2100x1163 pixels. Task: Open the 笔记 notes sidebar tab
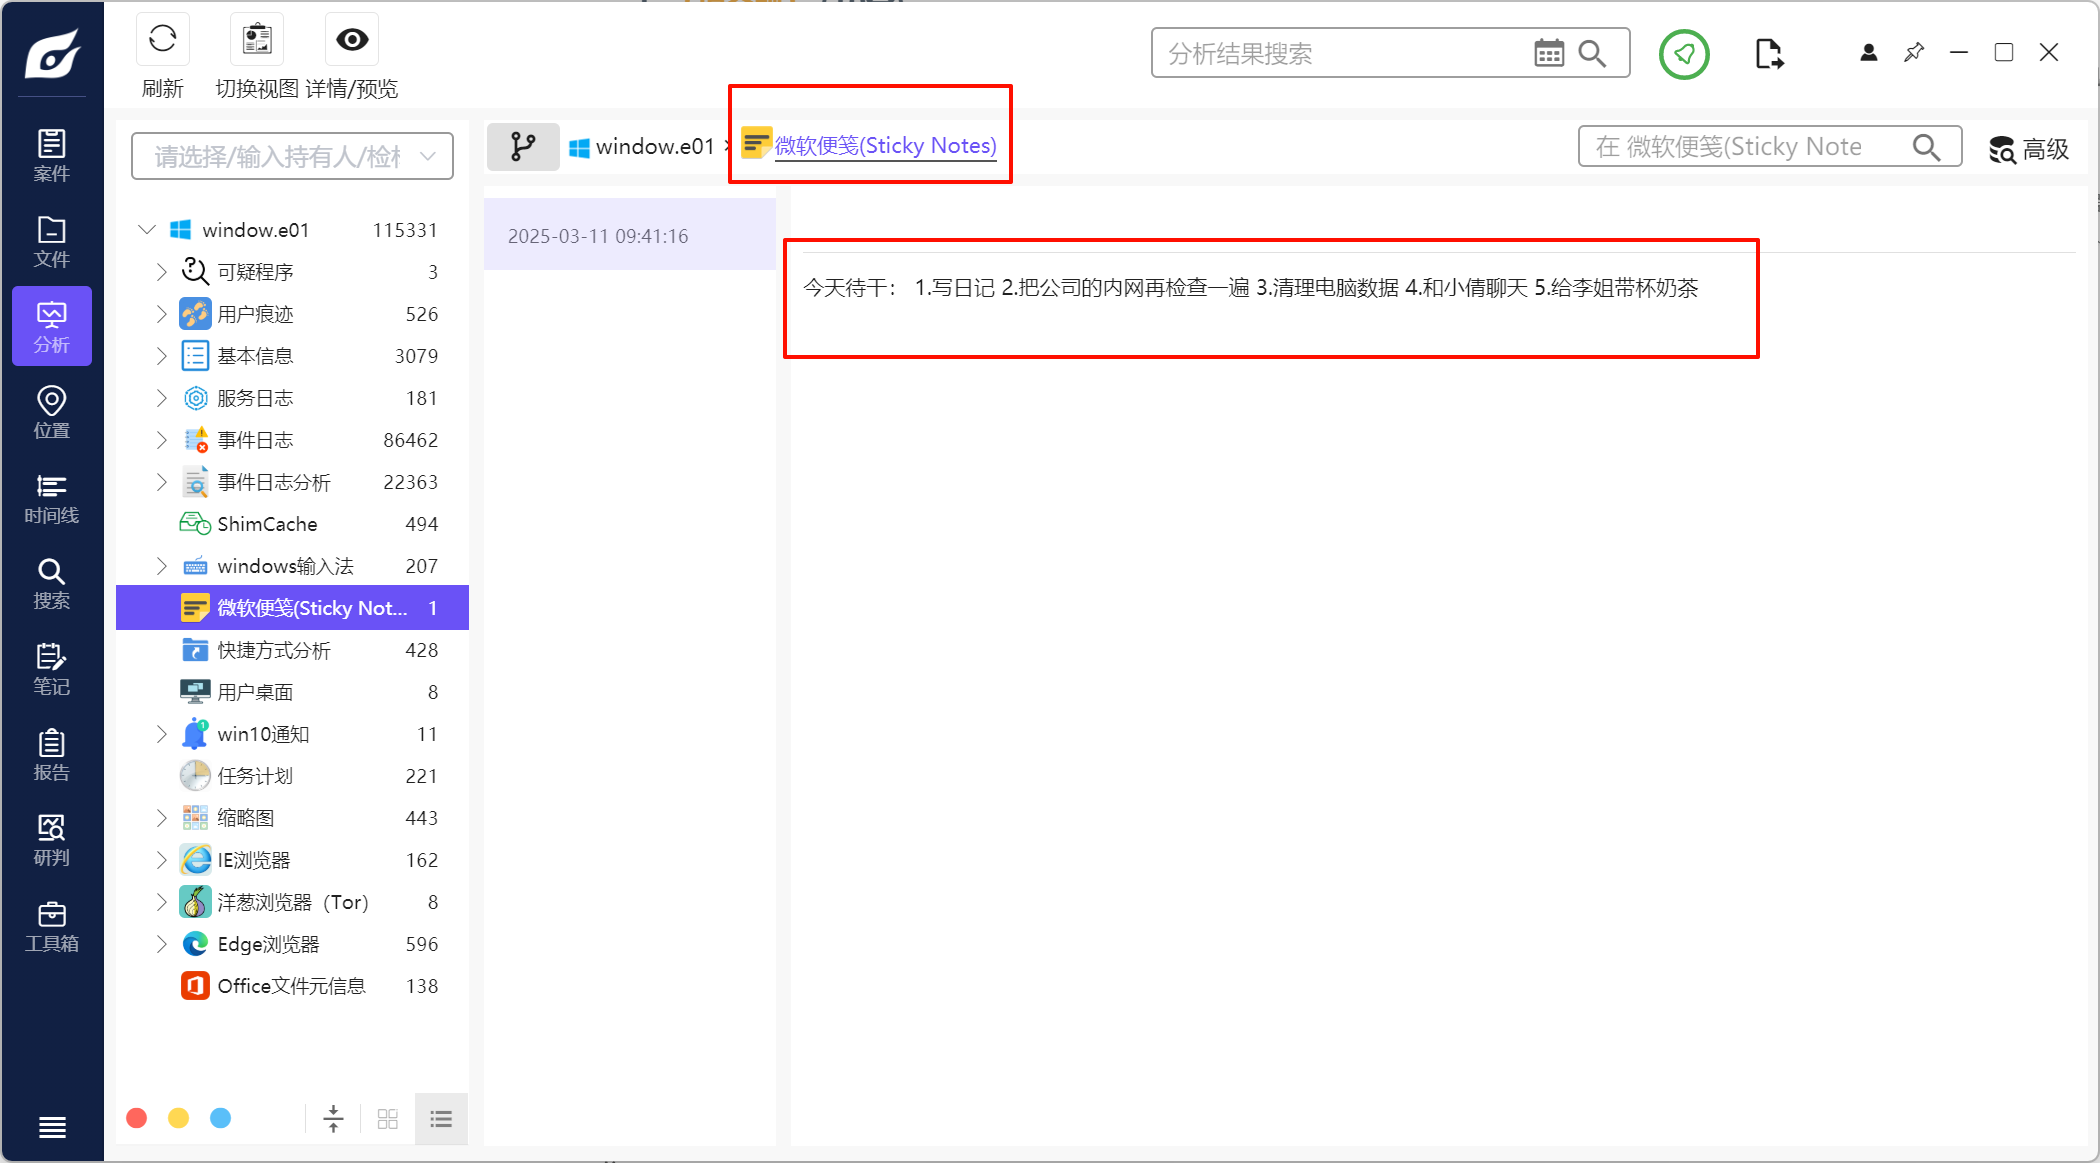point(52,670)
